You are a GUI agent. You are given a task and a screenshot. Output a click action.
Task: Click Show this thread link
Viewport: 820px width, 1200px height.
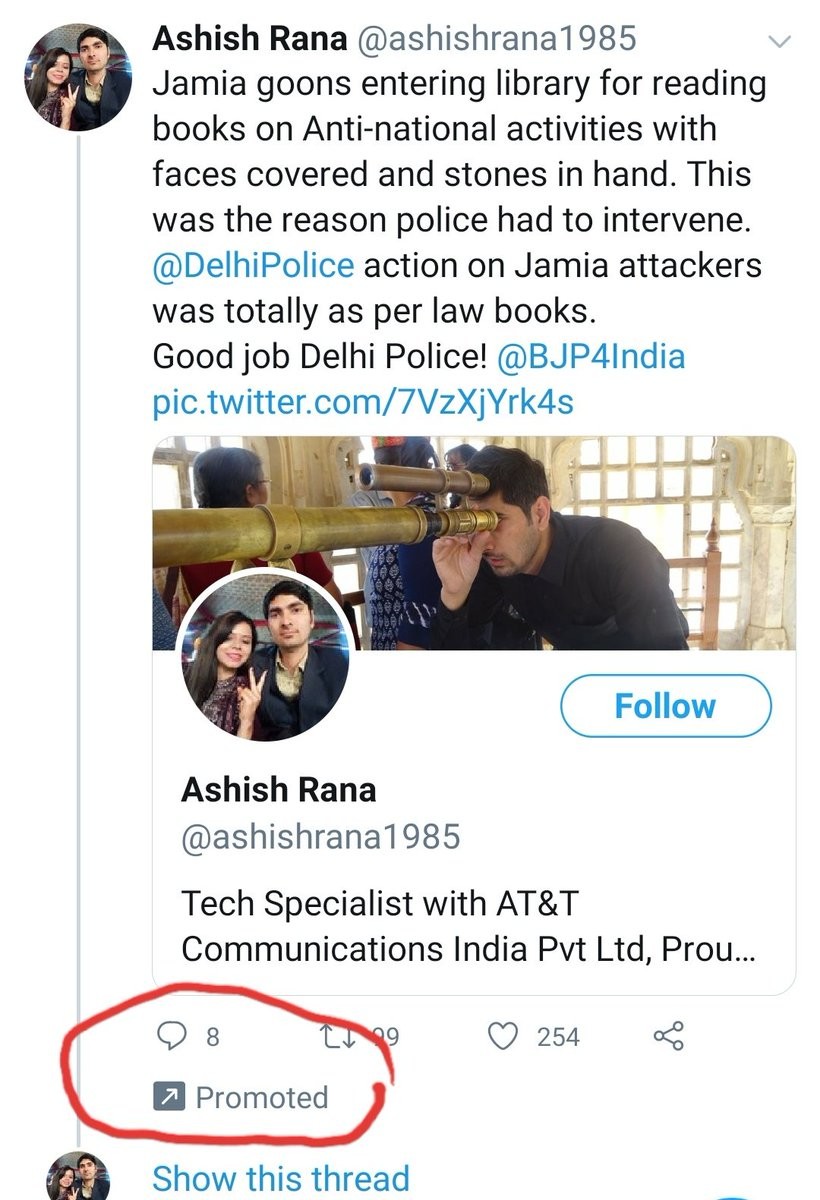coord(280,1178)
